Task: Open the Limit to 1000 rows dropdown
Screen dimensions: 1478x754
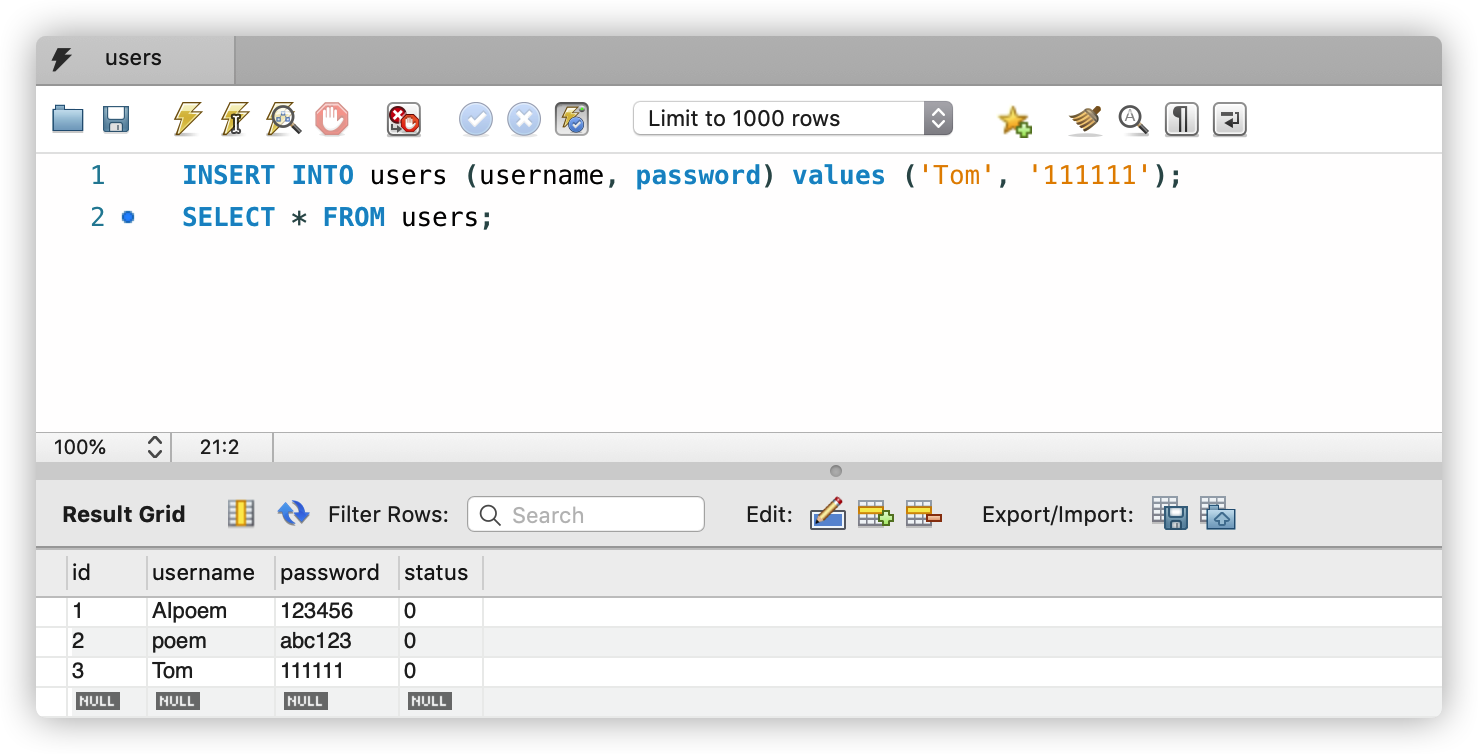Action: pyautogui.click(x=793, y=118)
